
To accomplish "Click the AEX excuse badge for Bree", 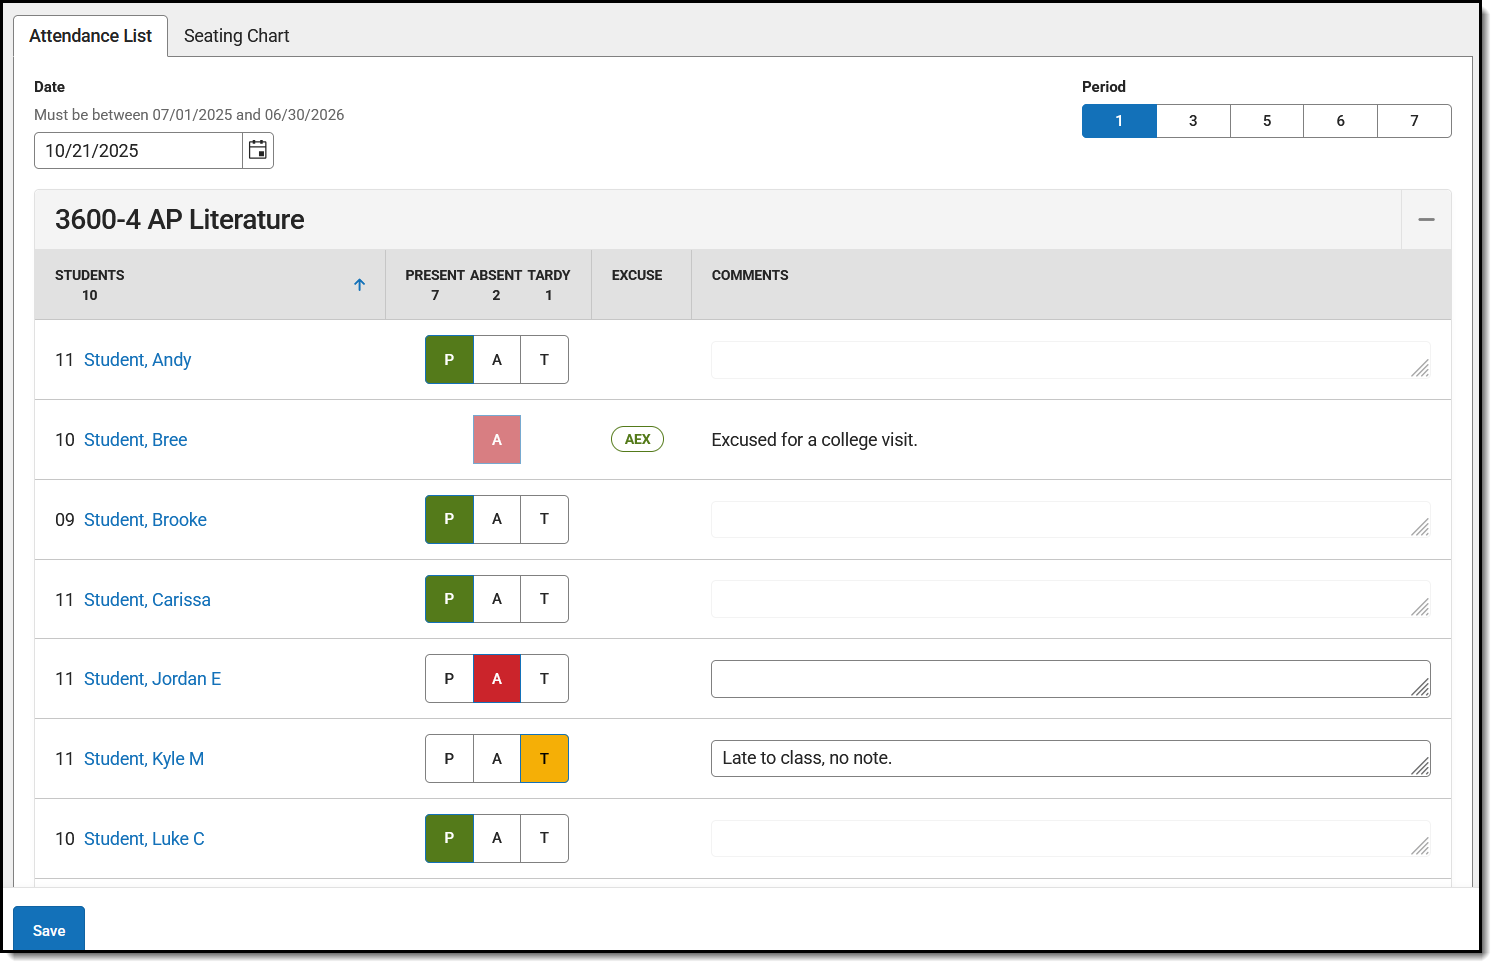I will [x=637, y=438].
